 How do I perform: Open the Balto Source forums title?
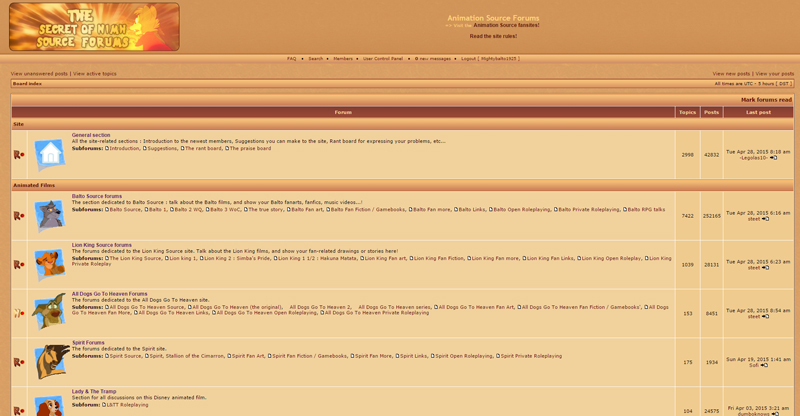pyautogui.click(x=97, y=196)
